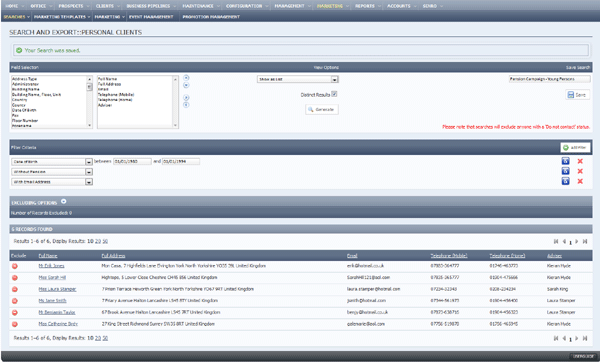The width and height of the screenshot is (600, 362).
Task: Open the Business Pipelines menu
Action: click(151, 6)
